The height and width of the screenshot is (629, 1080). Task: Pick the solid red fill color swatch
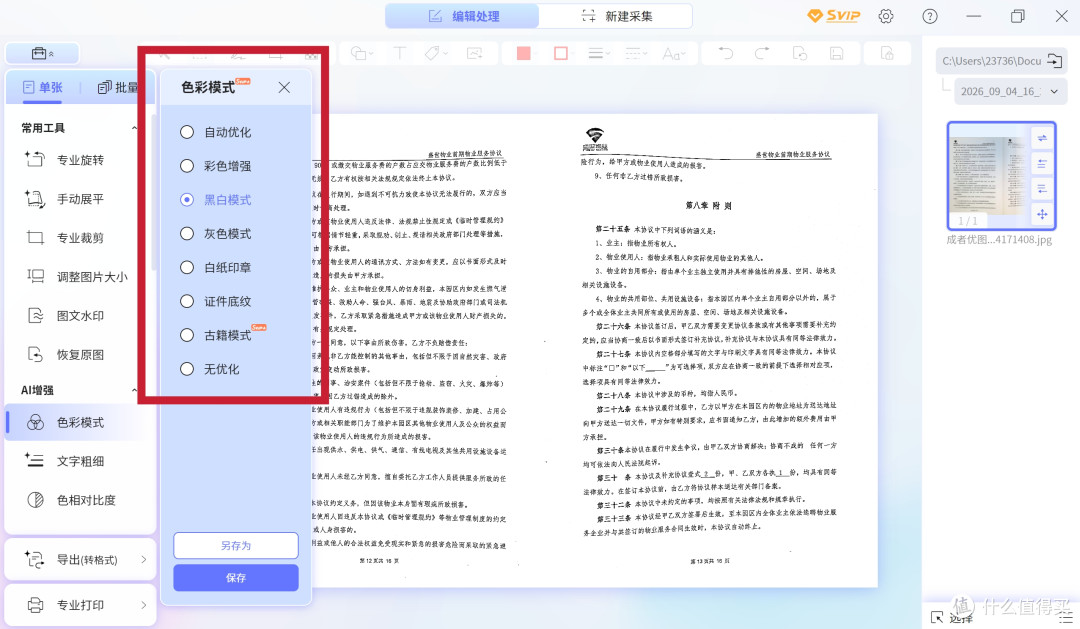pyautogui.click(x=523, y=54)
